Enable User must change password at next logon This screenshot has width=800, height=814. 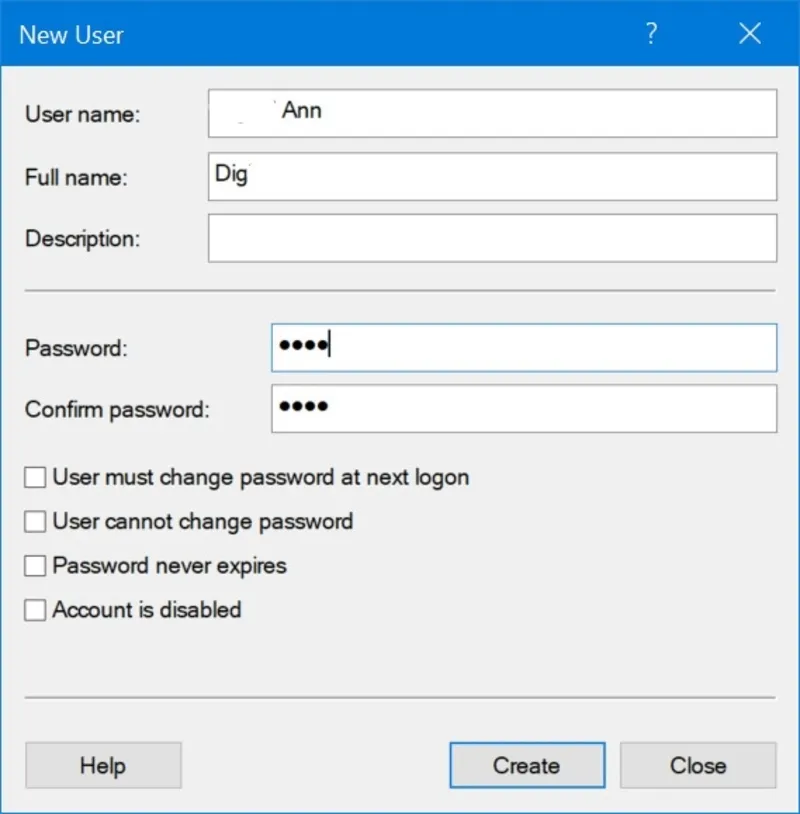(x=36, y=478)
